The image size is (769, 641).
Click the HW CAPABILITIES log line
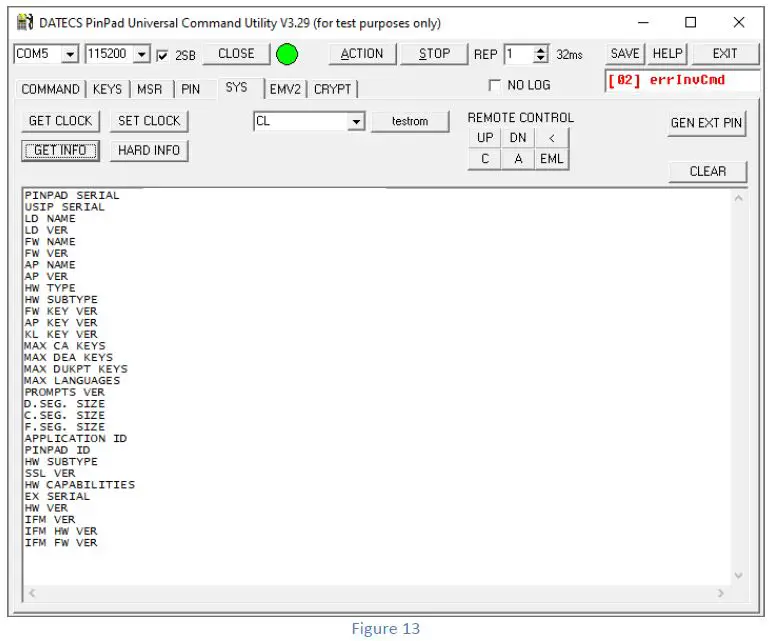[x=80, y=485]
